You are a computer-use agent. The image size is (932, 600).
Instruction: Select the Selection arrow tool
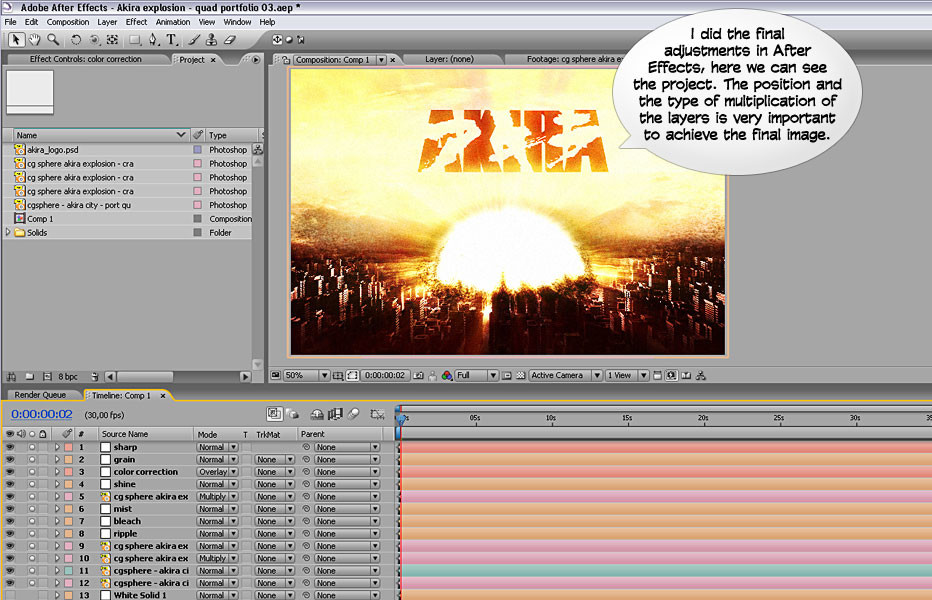(16, 40)
